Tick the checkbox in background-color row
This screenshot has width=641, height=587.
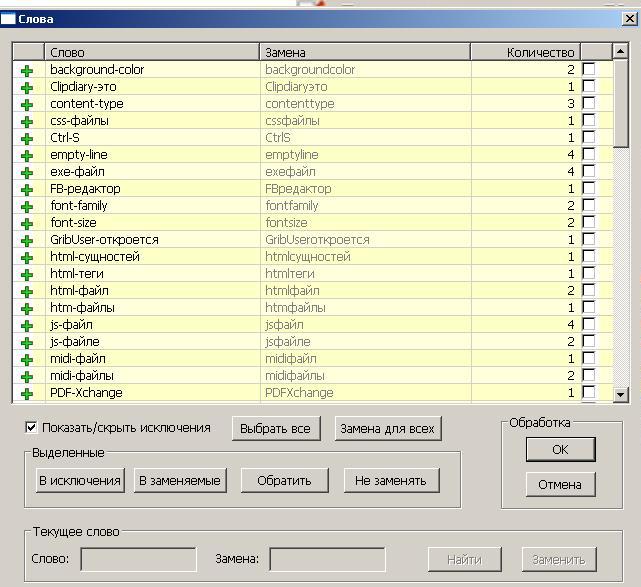pos(589,69)
